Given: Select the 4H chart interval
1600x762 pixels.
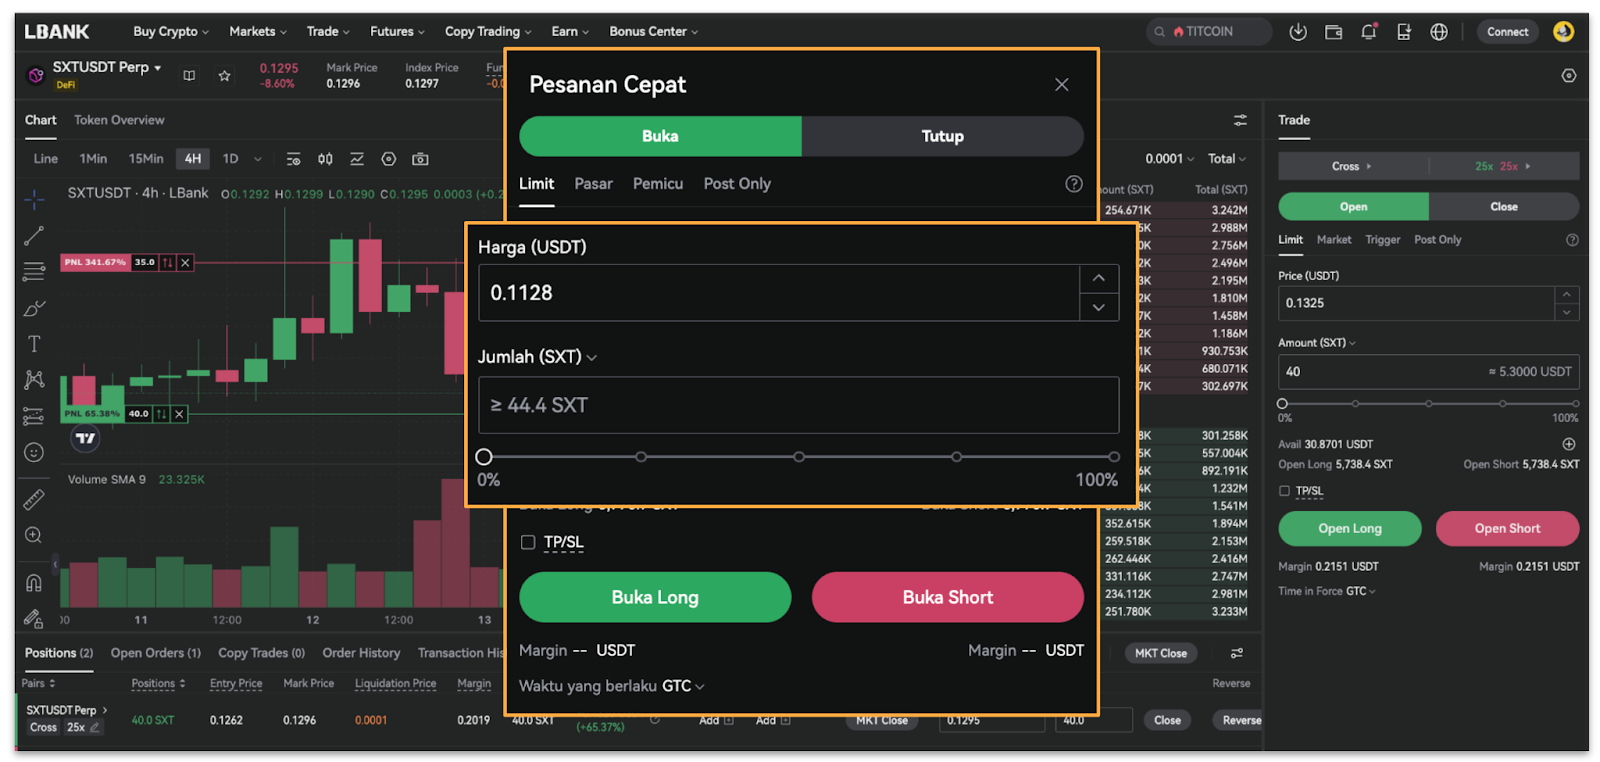Looking at the screenshot, I should coord(193,159).
